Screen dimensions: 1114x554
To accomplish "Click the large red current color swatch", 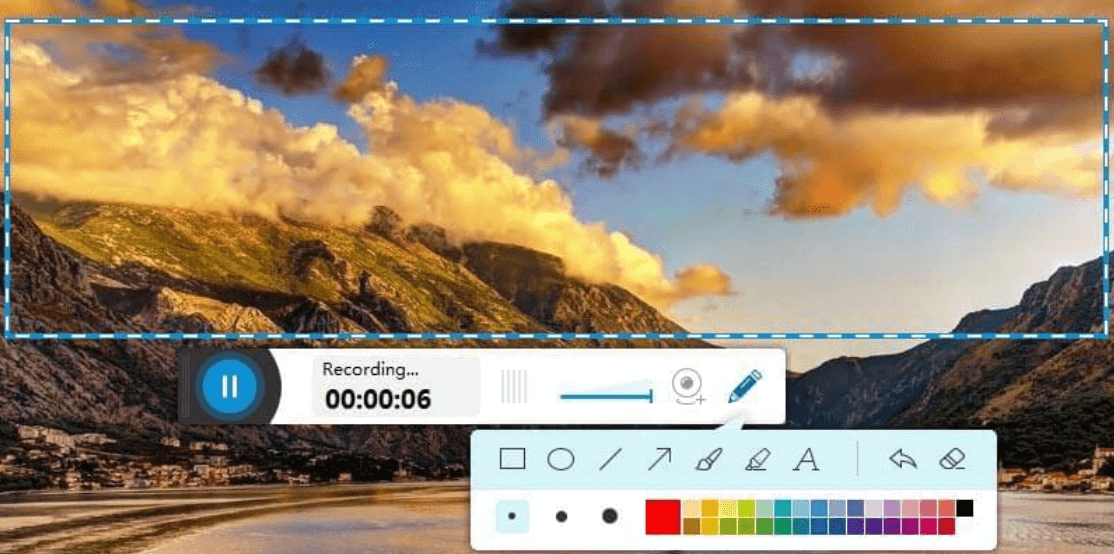I will tap(663, 517).
